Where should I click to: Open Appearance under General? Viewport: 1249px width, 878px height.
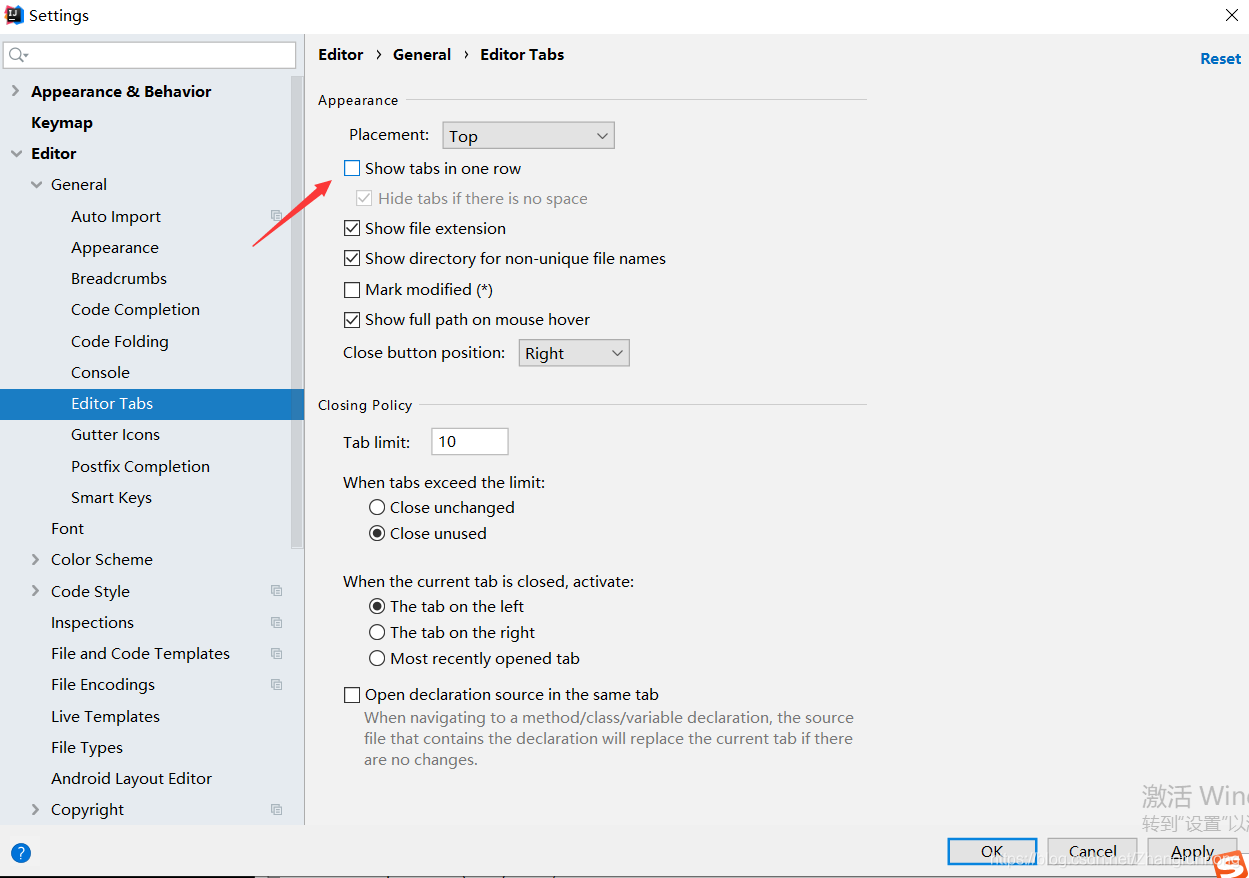[115, 247]
